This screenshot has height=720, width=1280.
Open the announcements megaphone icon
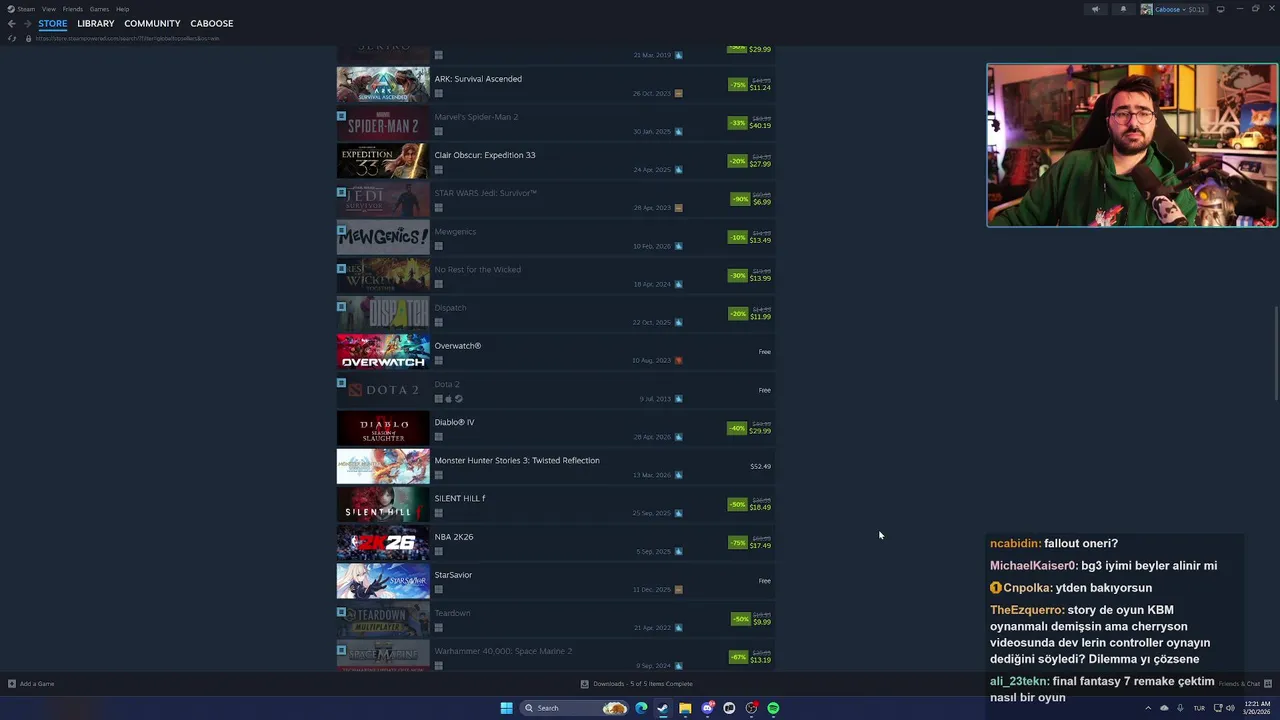[1095, 9]
